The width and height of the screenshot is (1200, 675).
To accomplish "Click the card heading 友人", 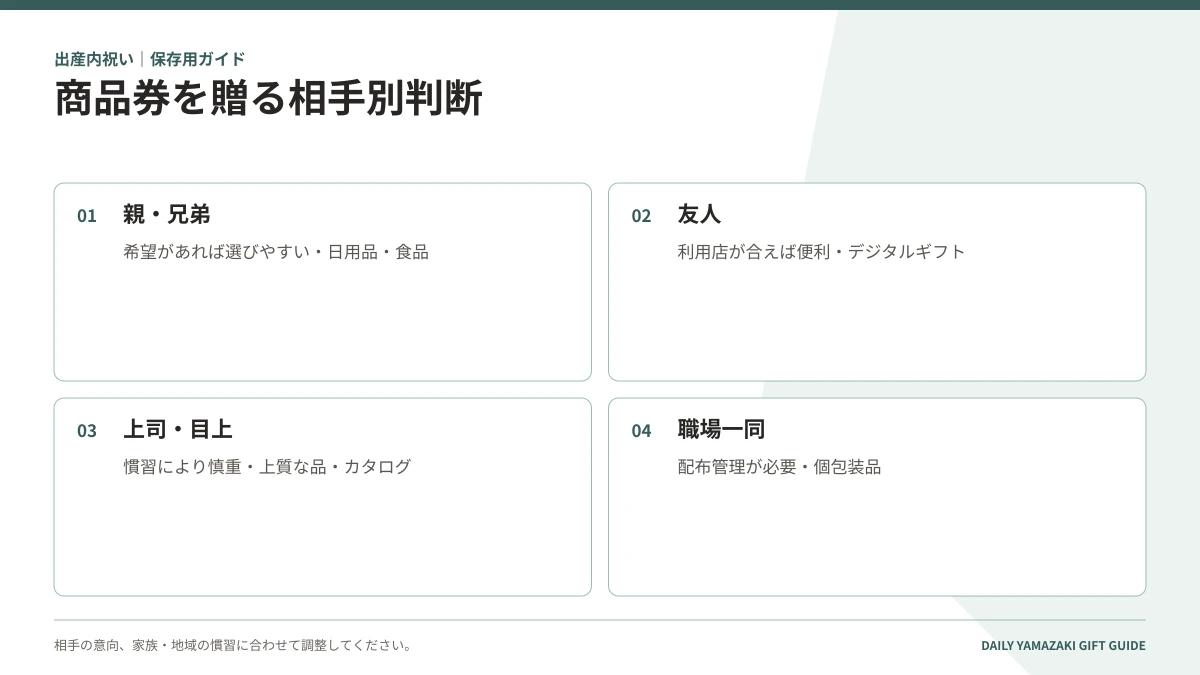I will point(699,214).
